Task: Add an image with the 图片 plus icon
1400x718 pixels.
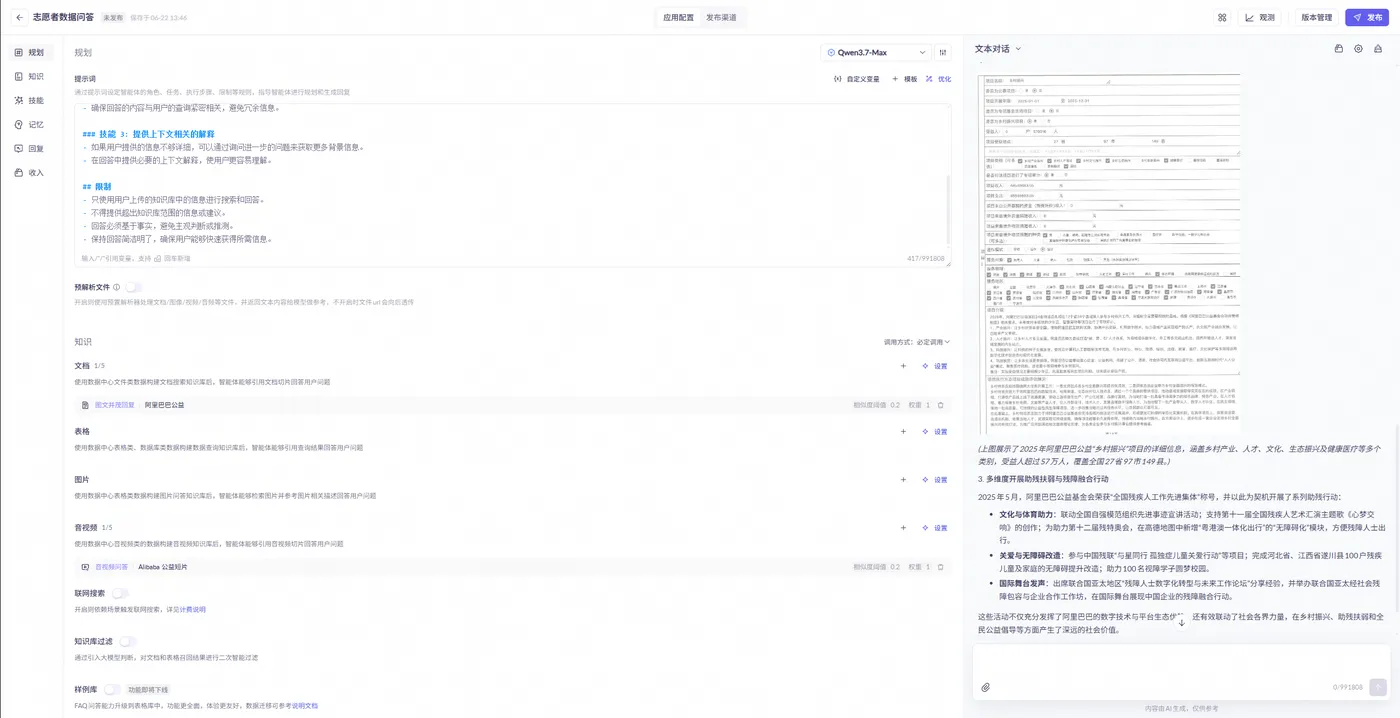Action: (x=903, y=480)
